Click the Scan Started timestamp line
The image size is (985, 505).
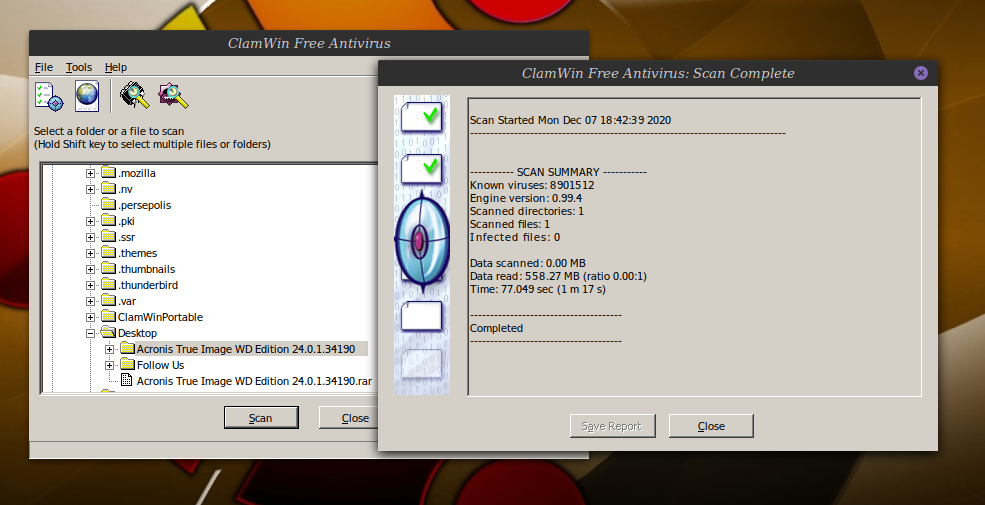pyautogui.click(x=570, y=120)
